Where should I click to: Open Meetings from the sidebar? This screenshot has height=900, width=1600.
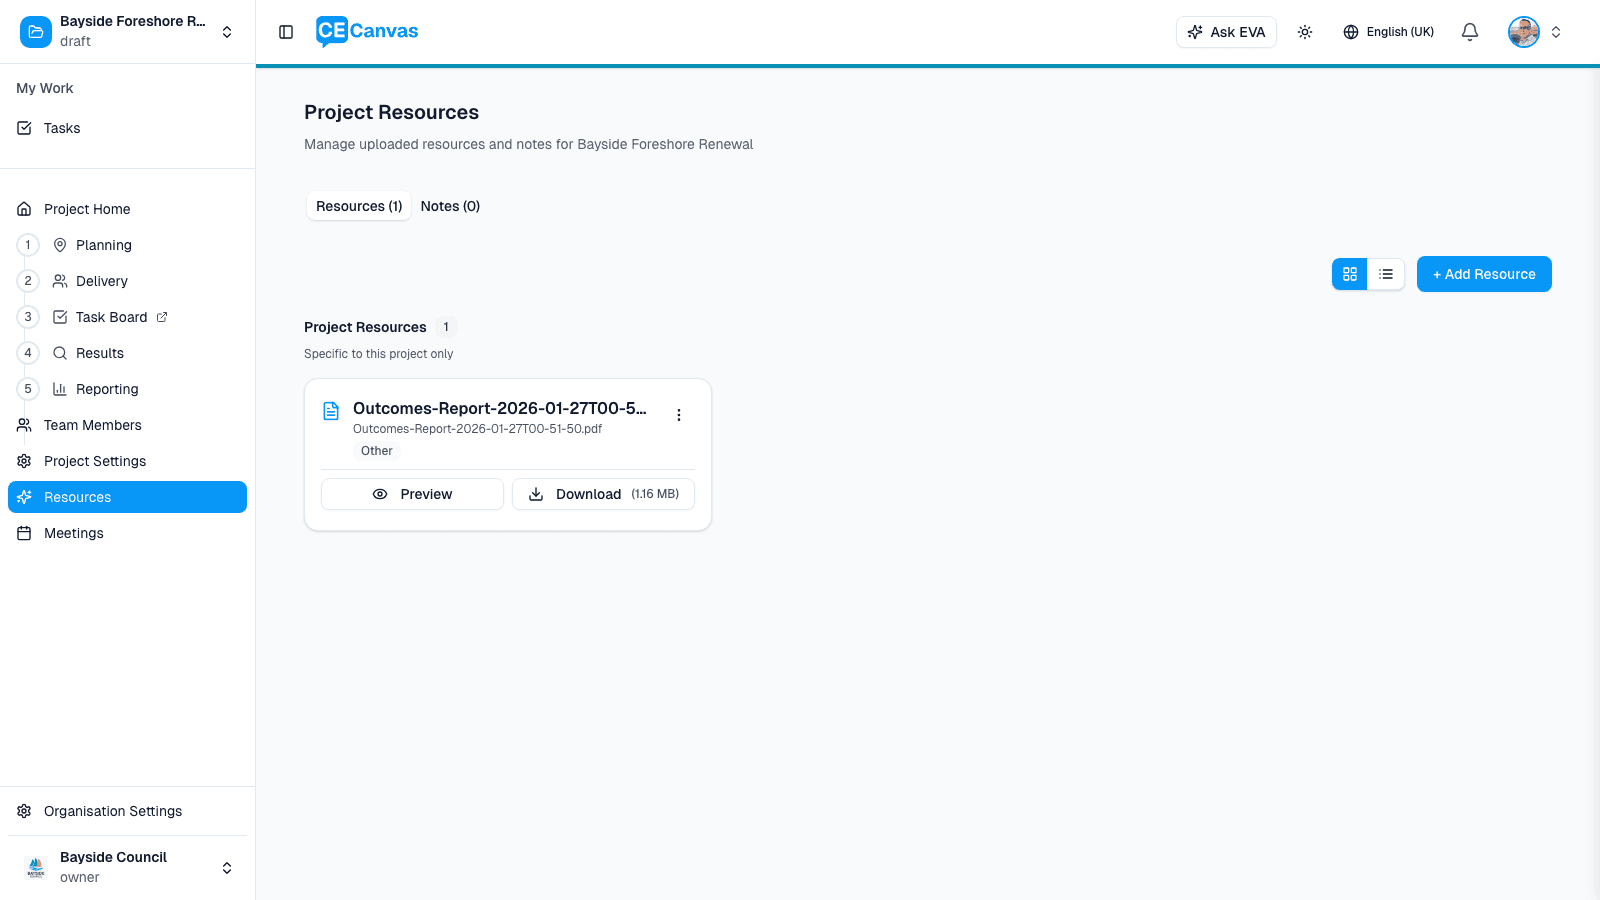[73, 533]
